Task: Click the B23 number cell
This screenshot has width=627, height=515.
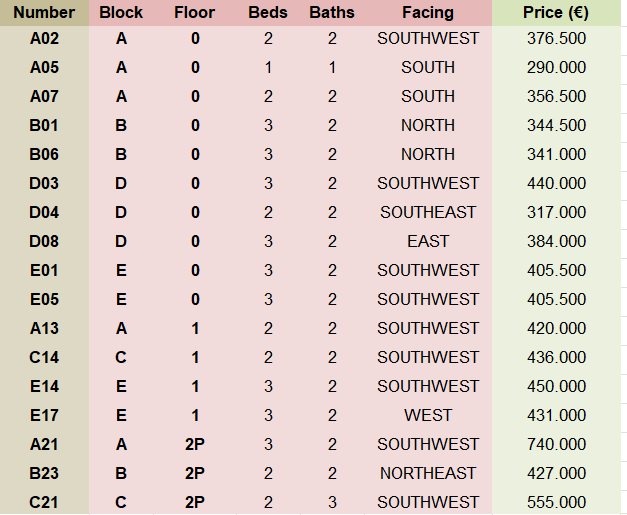Action: [45, 473]
